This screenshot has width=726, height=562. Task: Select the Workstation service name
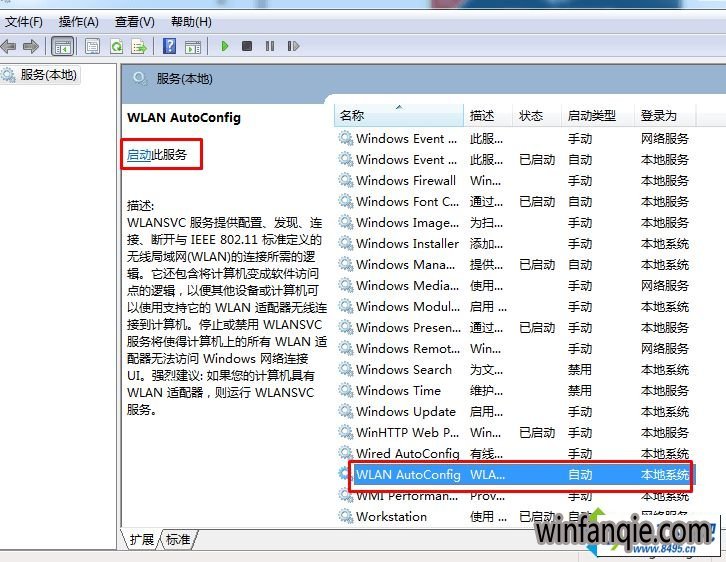391,516
